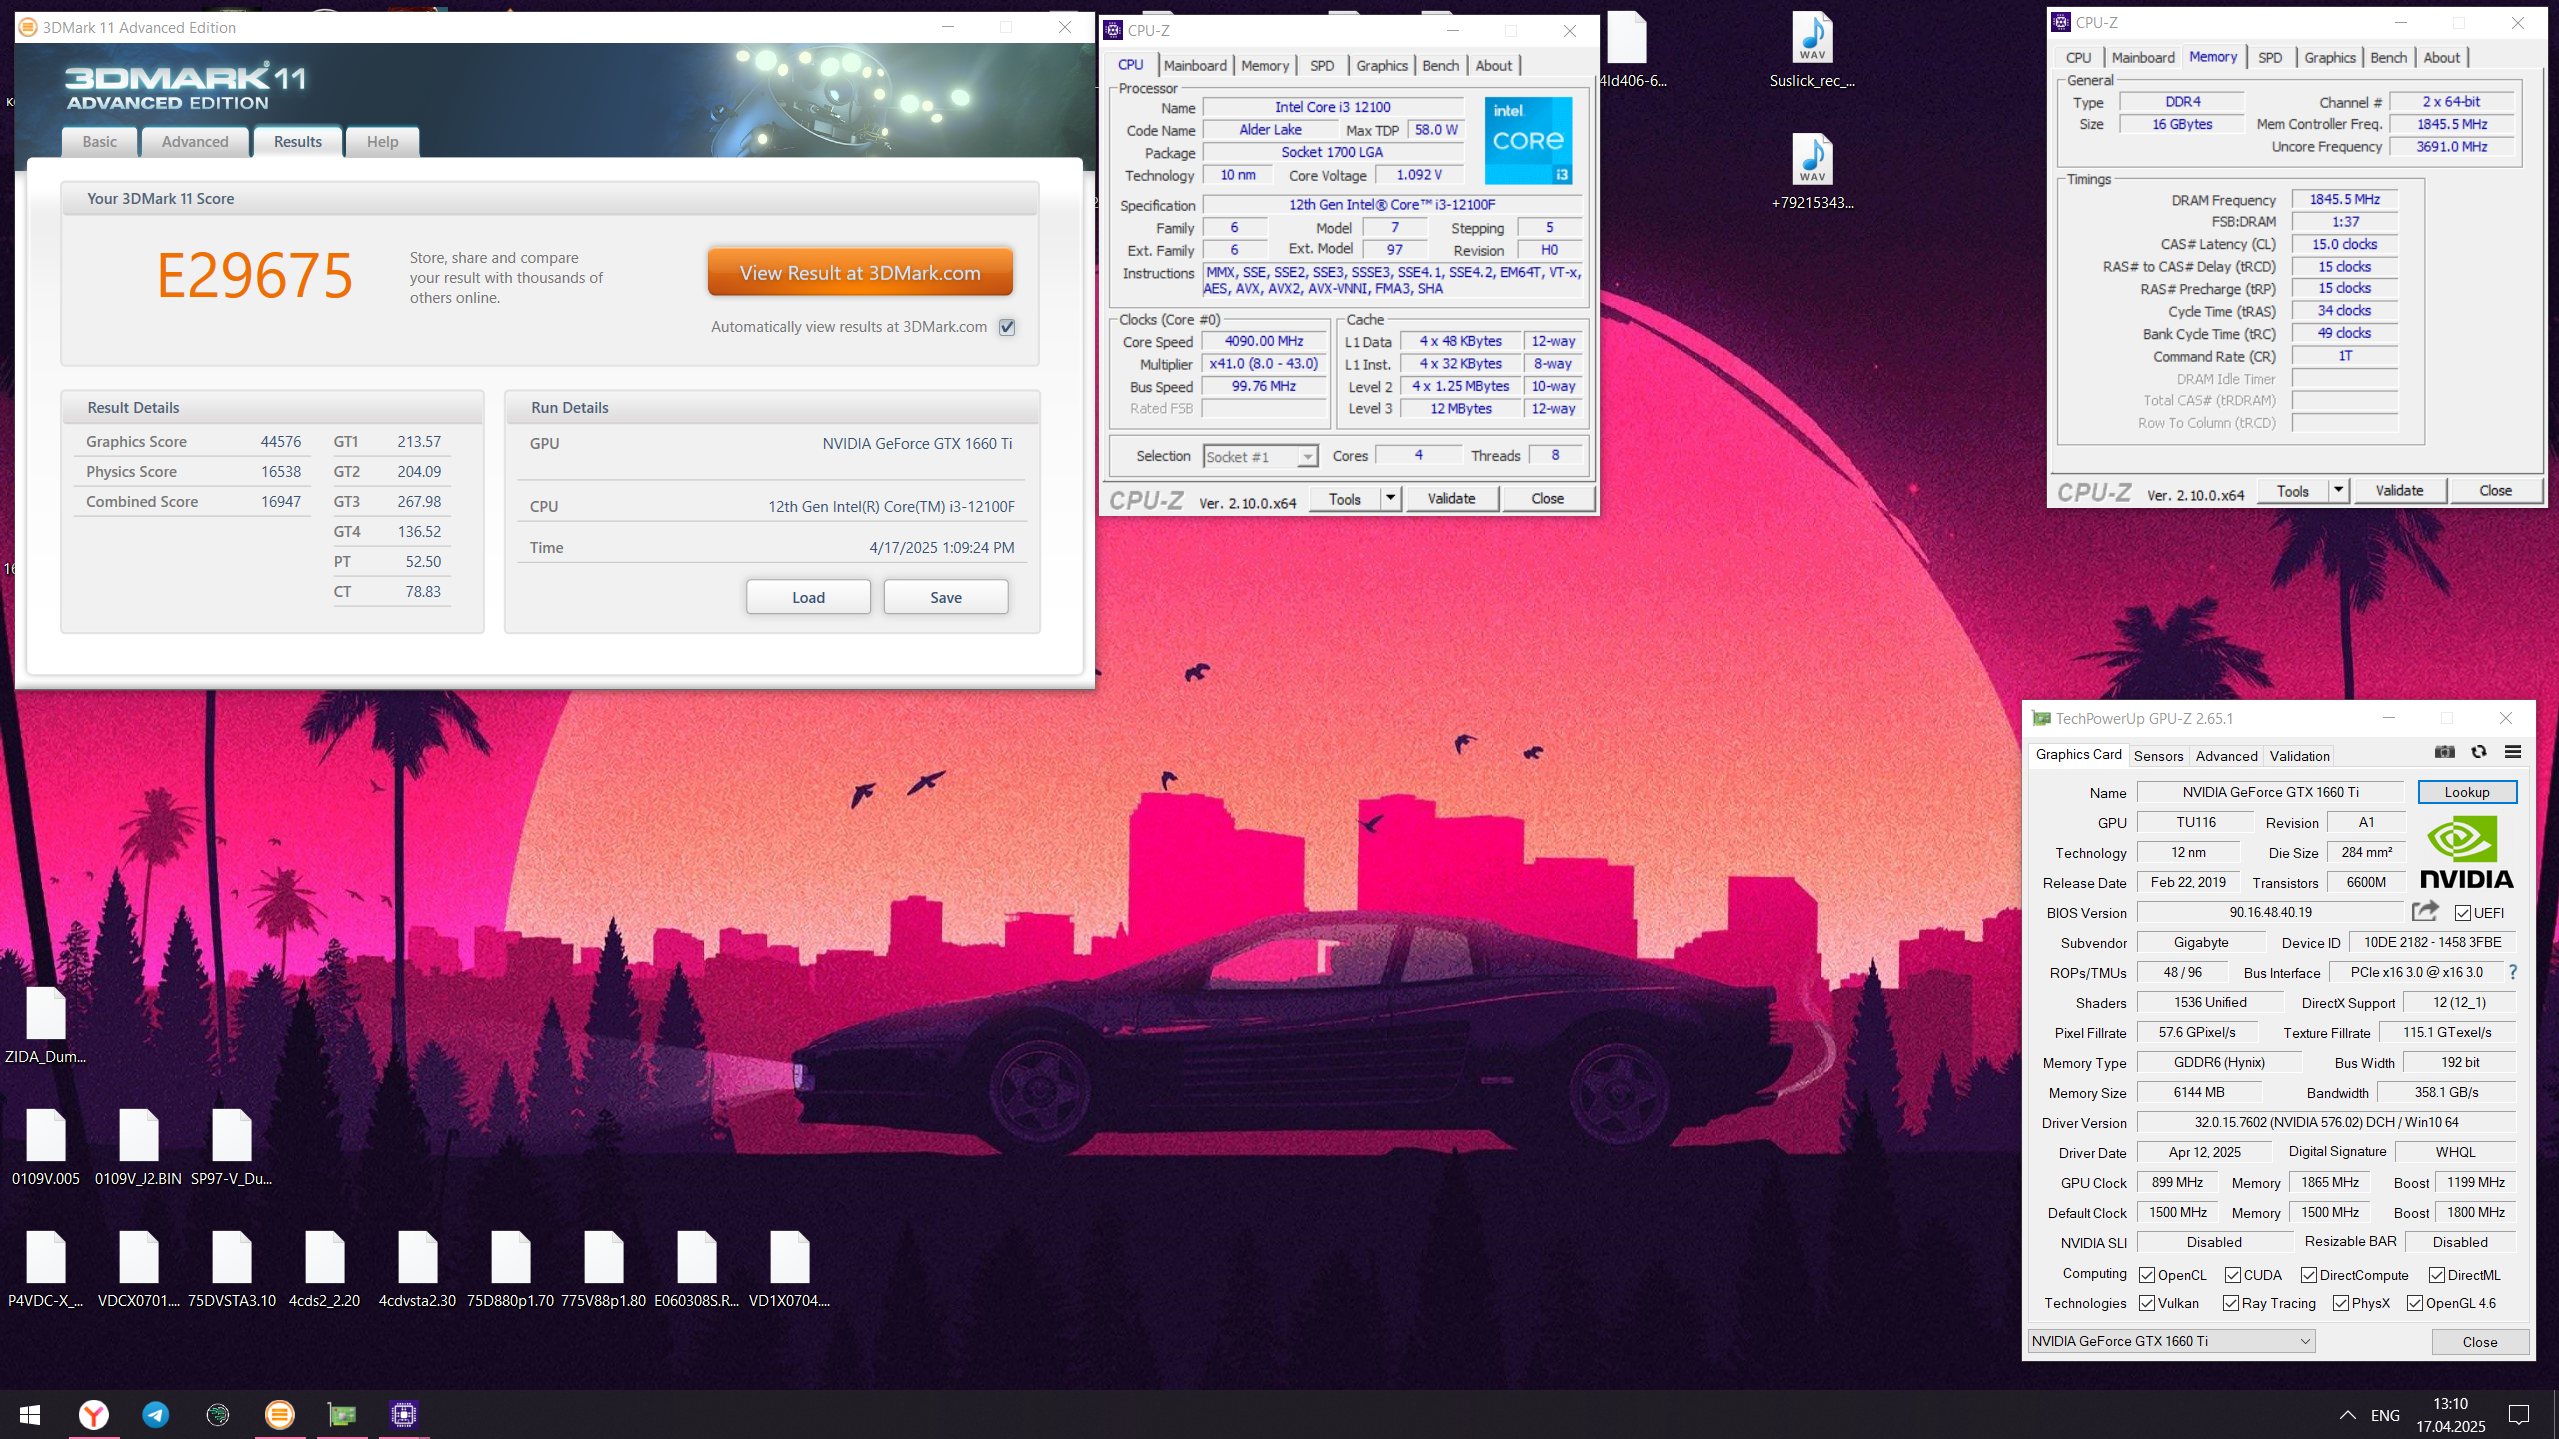Click the E29675 score text

click(254, 275)
